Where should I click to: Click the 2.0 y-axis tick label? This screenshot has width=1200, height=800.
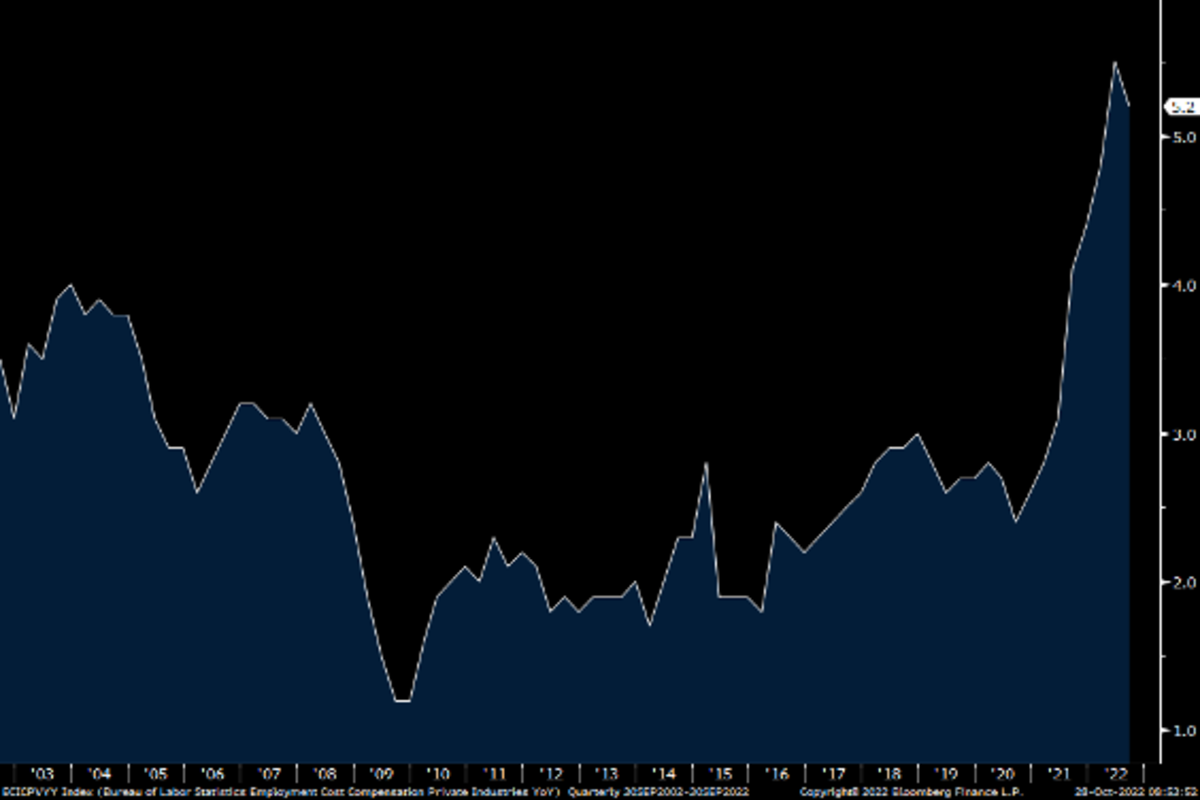point(1185,582)
